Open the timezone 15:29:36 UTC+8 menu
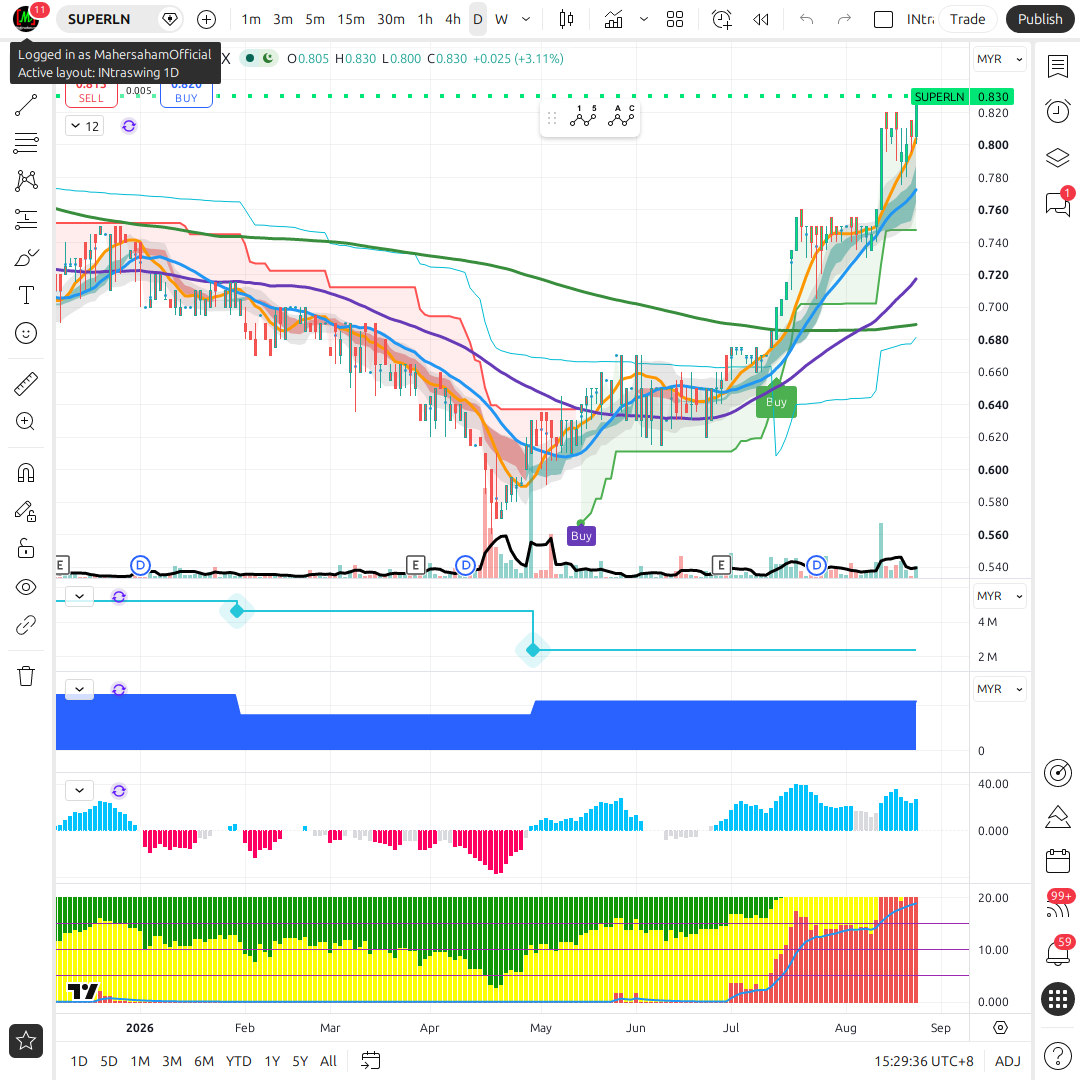Image resolution: width=1080 pixels, height=1080 pixels. 924,1061
